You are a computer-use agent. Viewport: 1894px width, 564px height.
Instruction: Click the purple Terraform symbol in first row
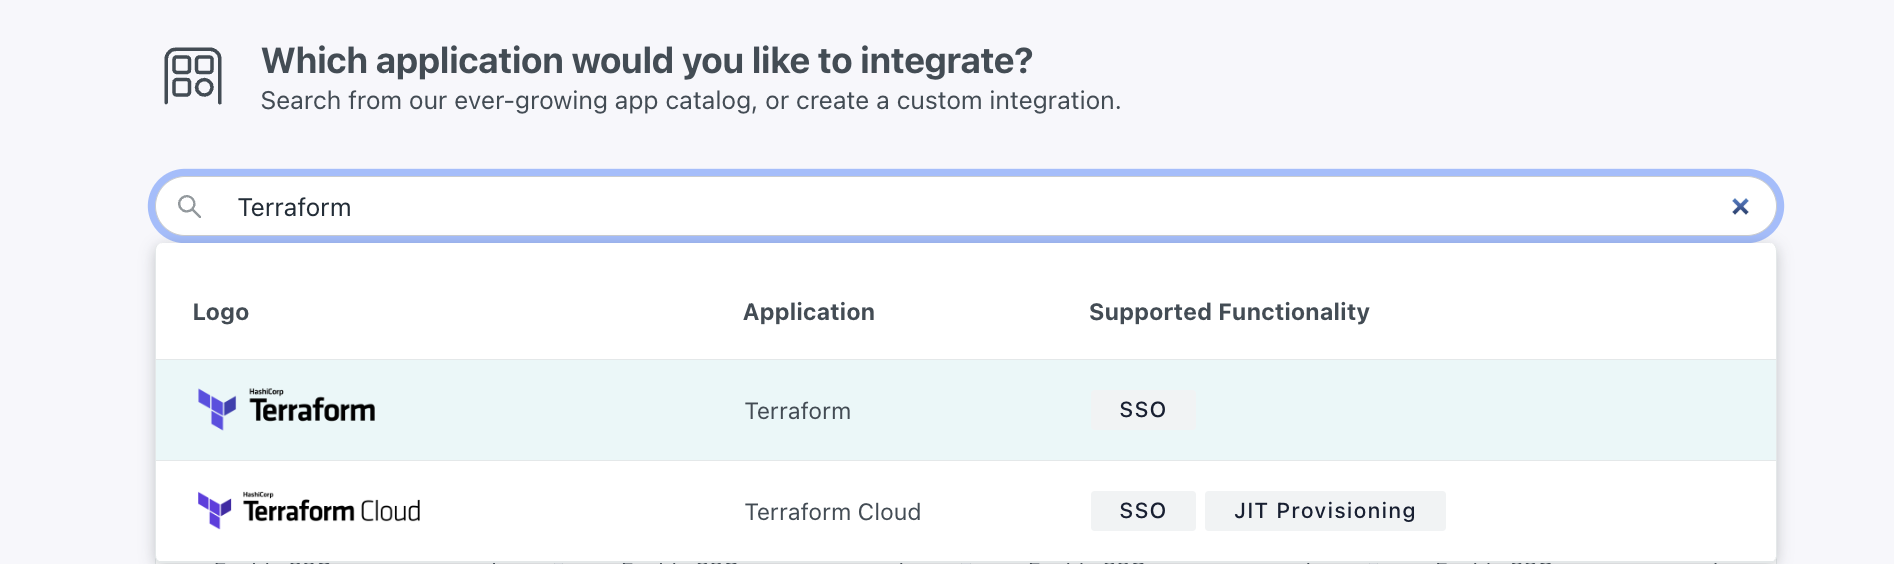coord(216,409)
